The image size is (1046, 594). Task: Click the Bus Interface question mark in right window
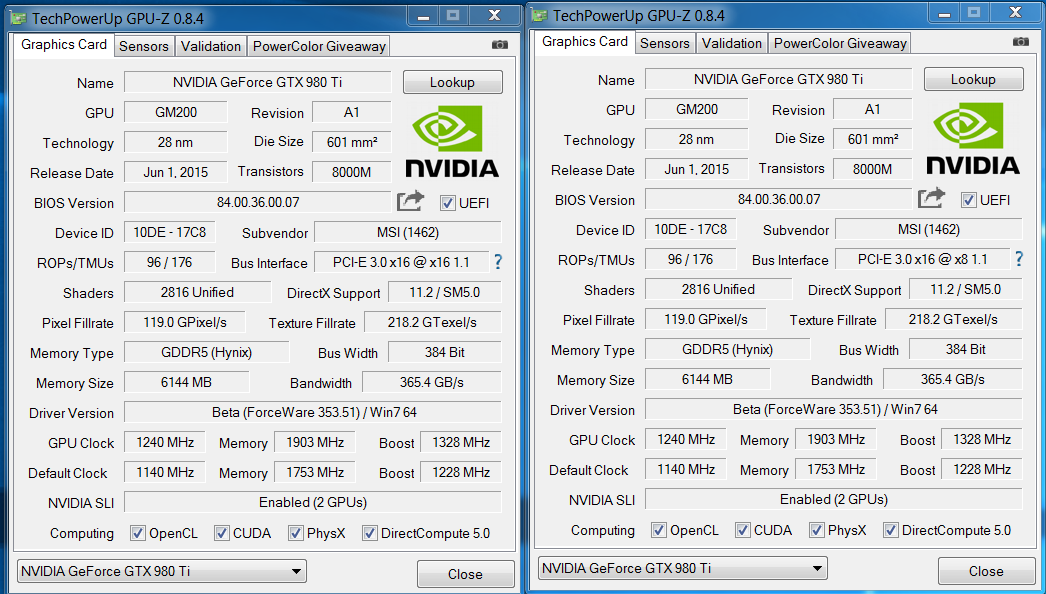click(1019, 258)
